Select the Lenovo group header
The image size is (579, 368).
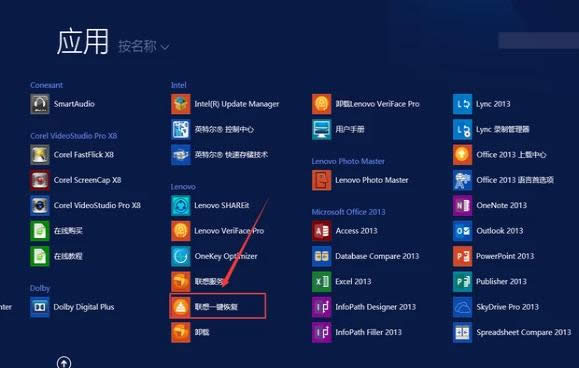pyautogui.click(x=183, y=187)
